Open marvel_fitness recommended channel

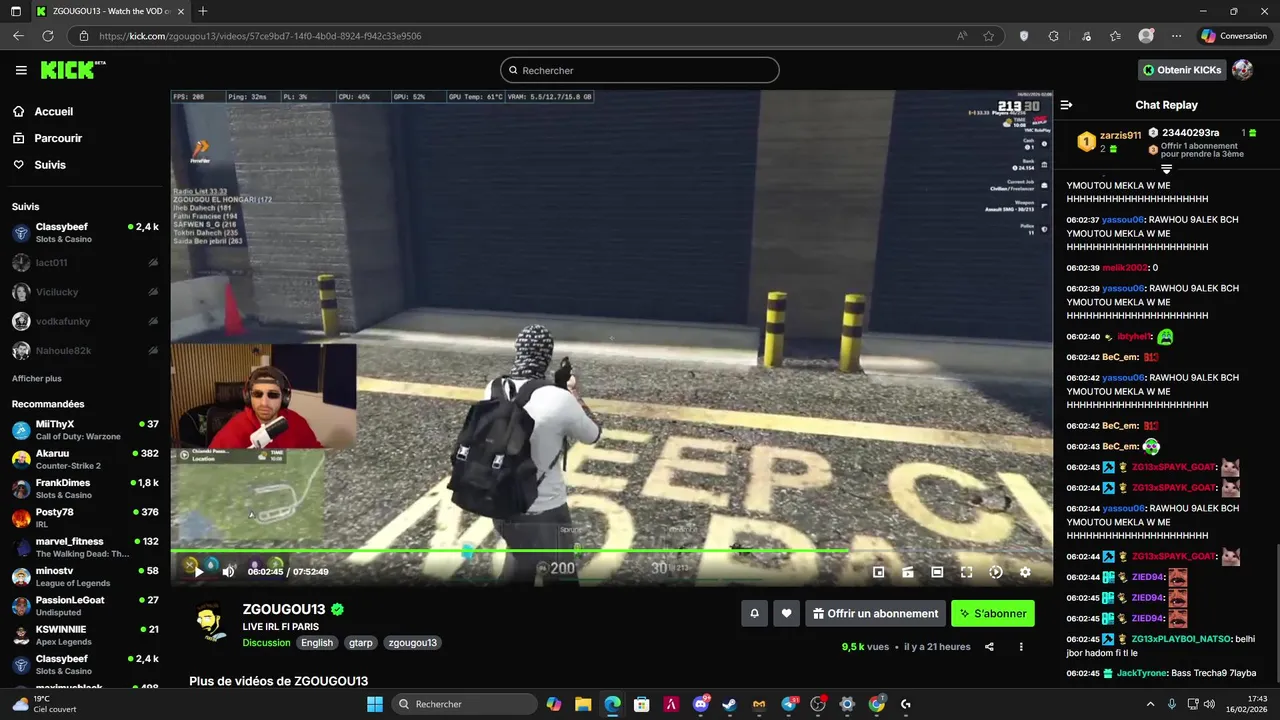pos(85,547)
